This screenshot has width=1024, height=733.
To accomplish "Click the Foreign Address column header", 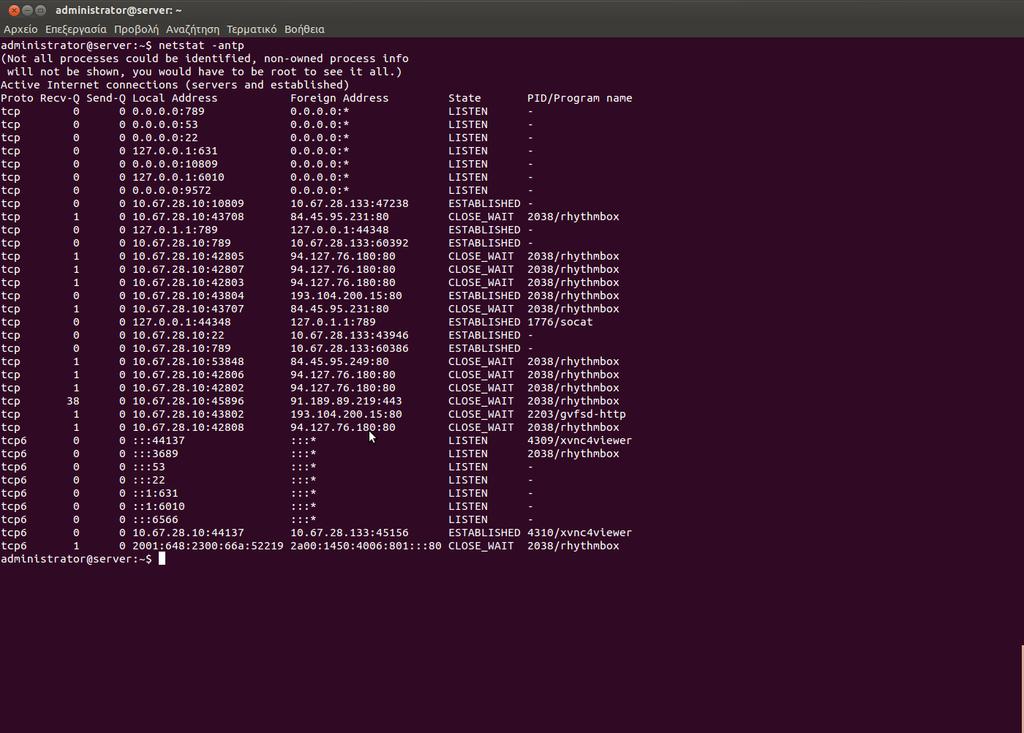I will coord(339,98).
